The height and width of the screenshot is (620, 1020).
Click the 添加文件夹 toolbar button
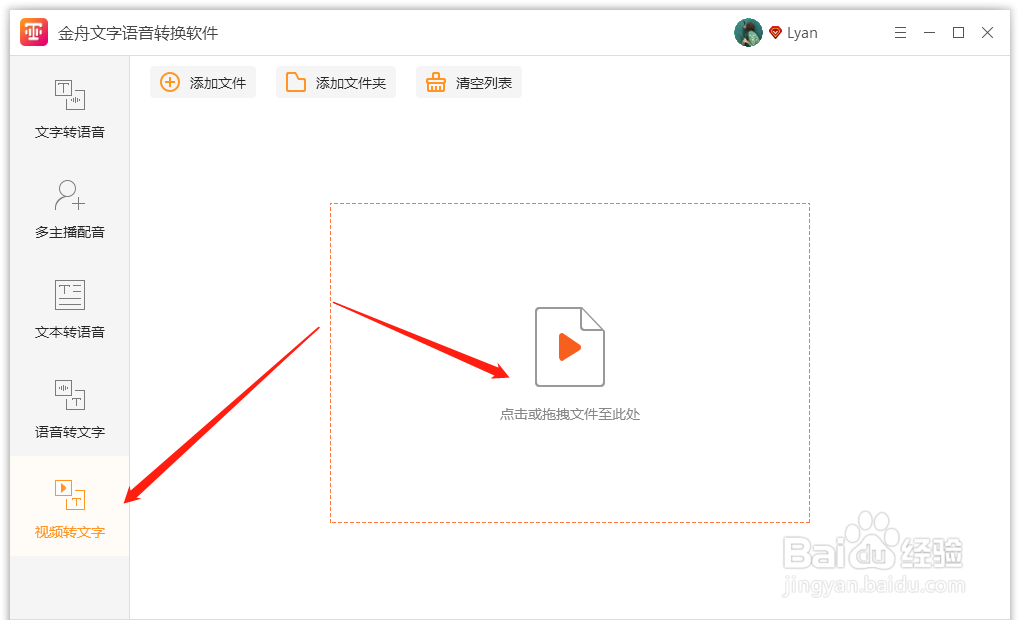[335, 82]
